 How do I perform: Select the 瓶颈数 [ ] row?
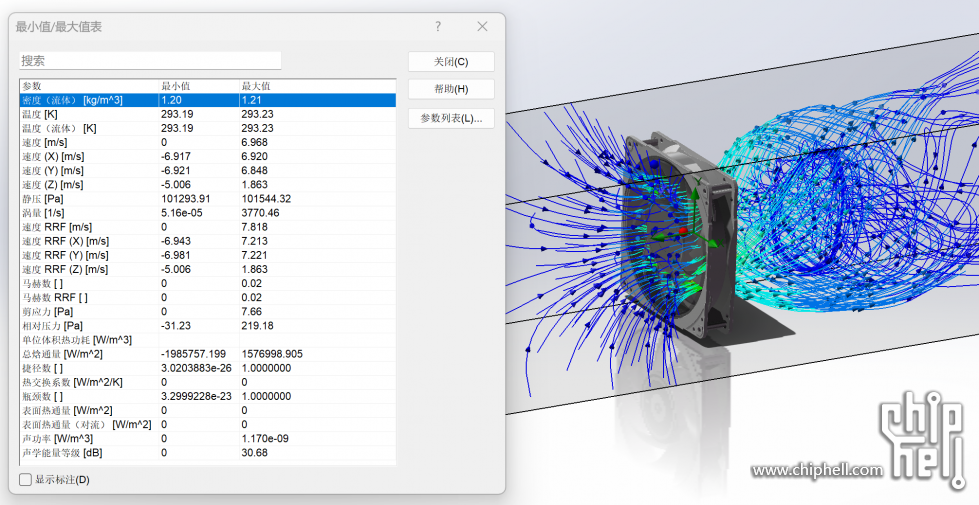pyautogui.click(x=208, y=396)
